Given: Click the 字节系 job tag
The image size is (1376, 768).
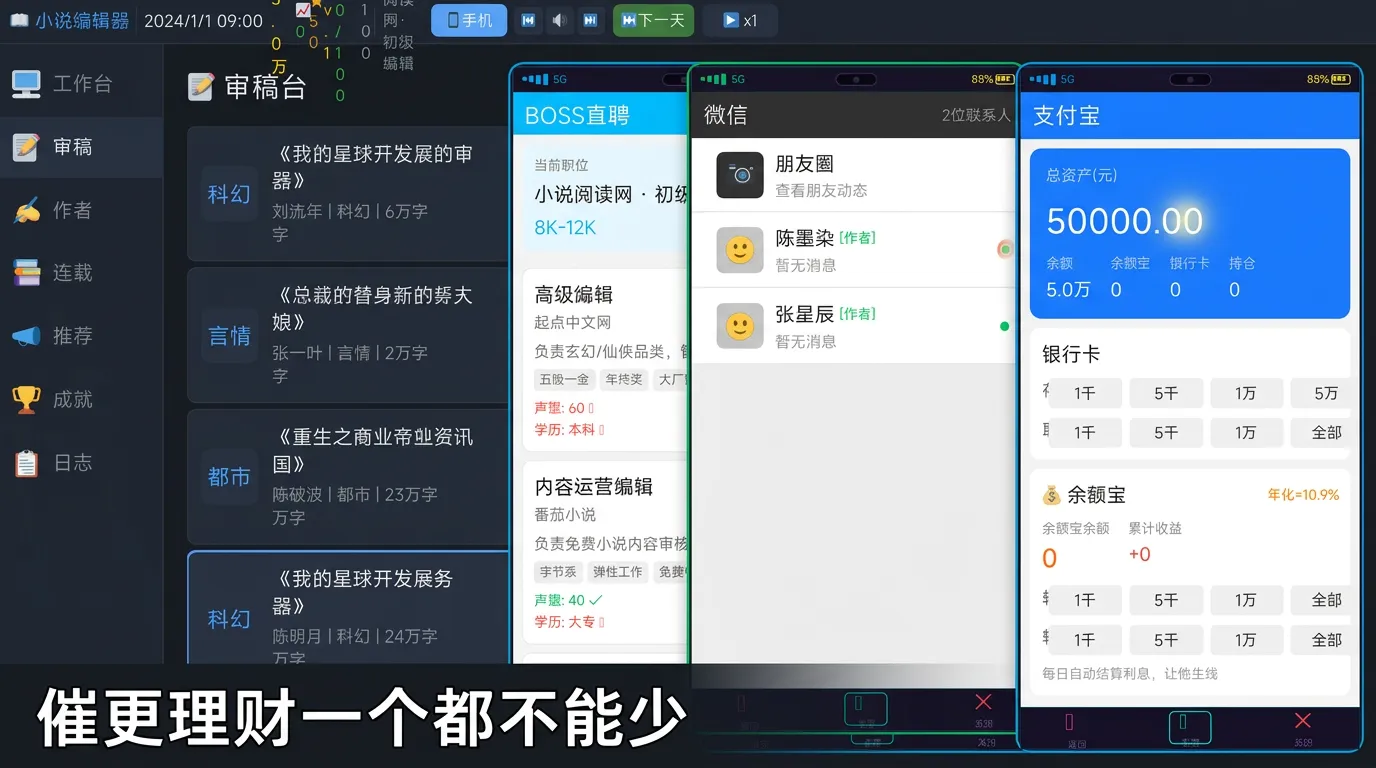Looking at the screenshot, I should pyautogui.click(x=558, y=572).
